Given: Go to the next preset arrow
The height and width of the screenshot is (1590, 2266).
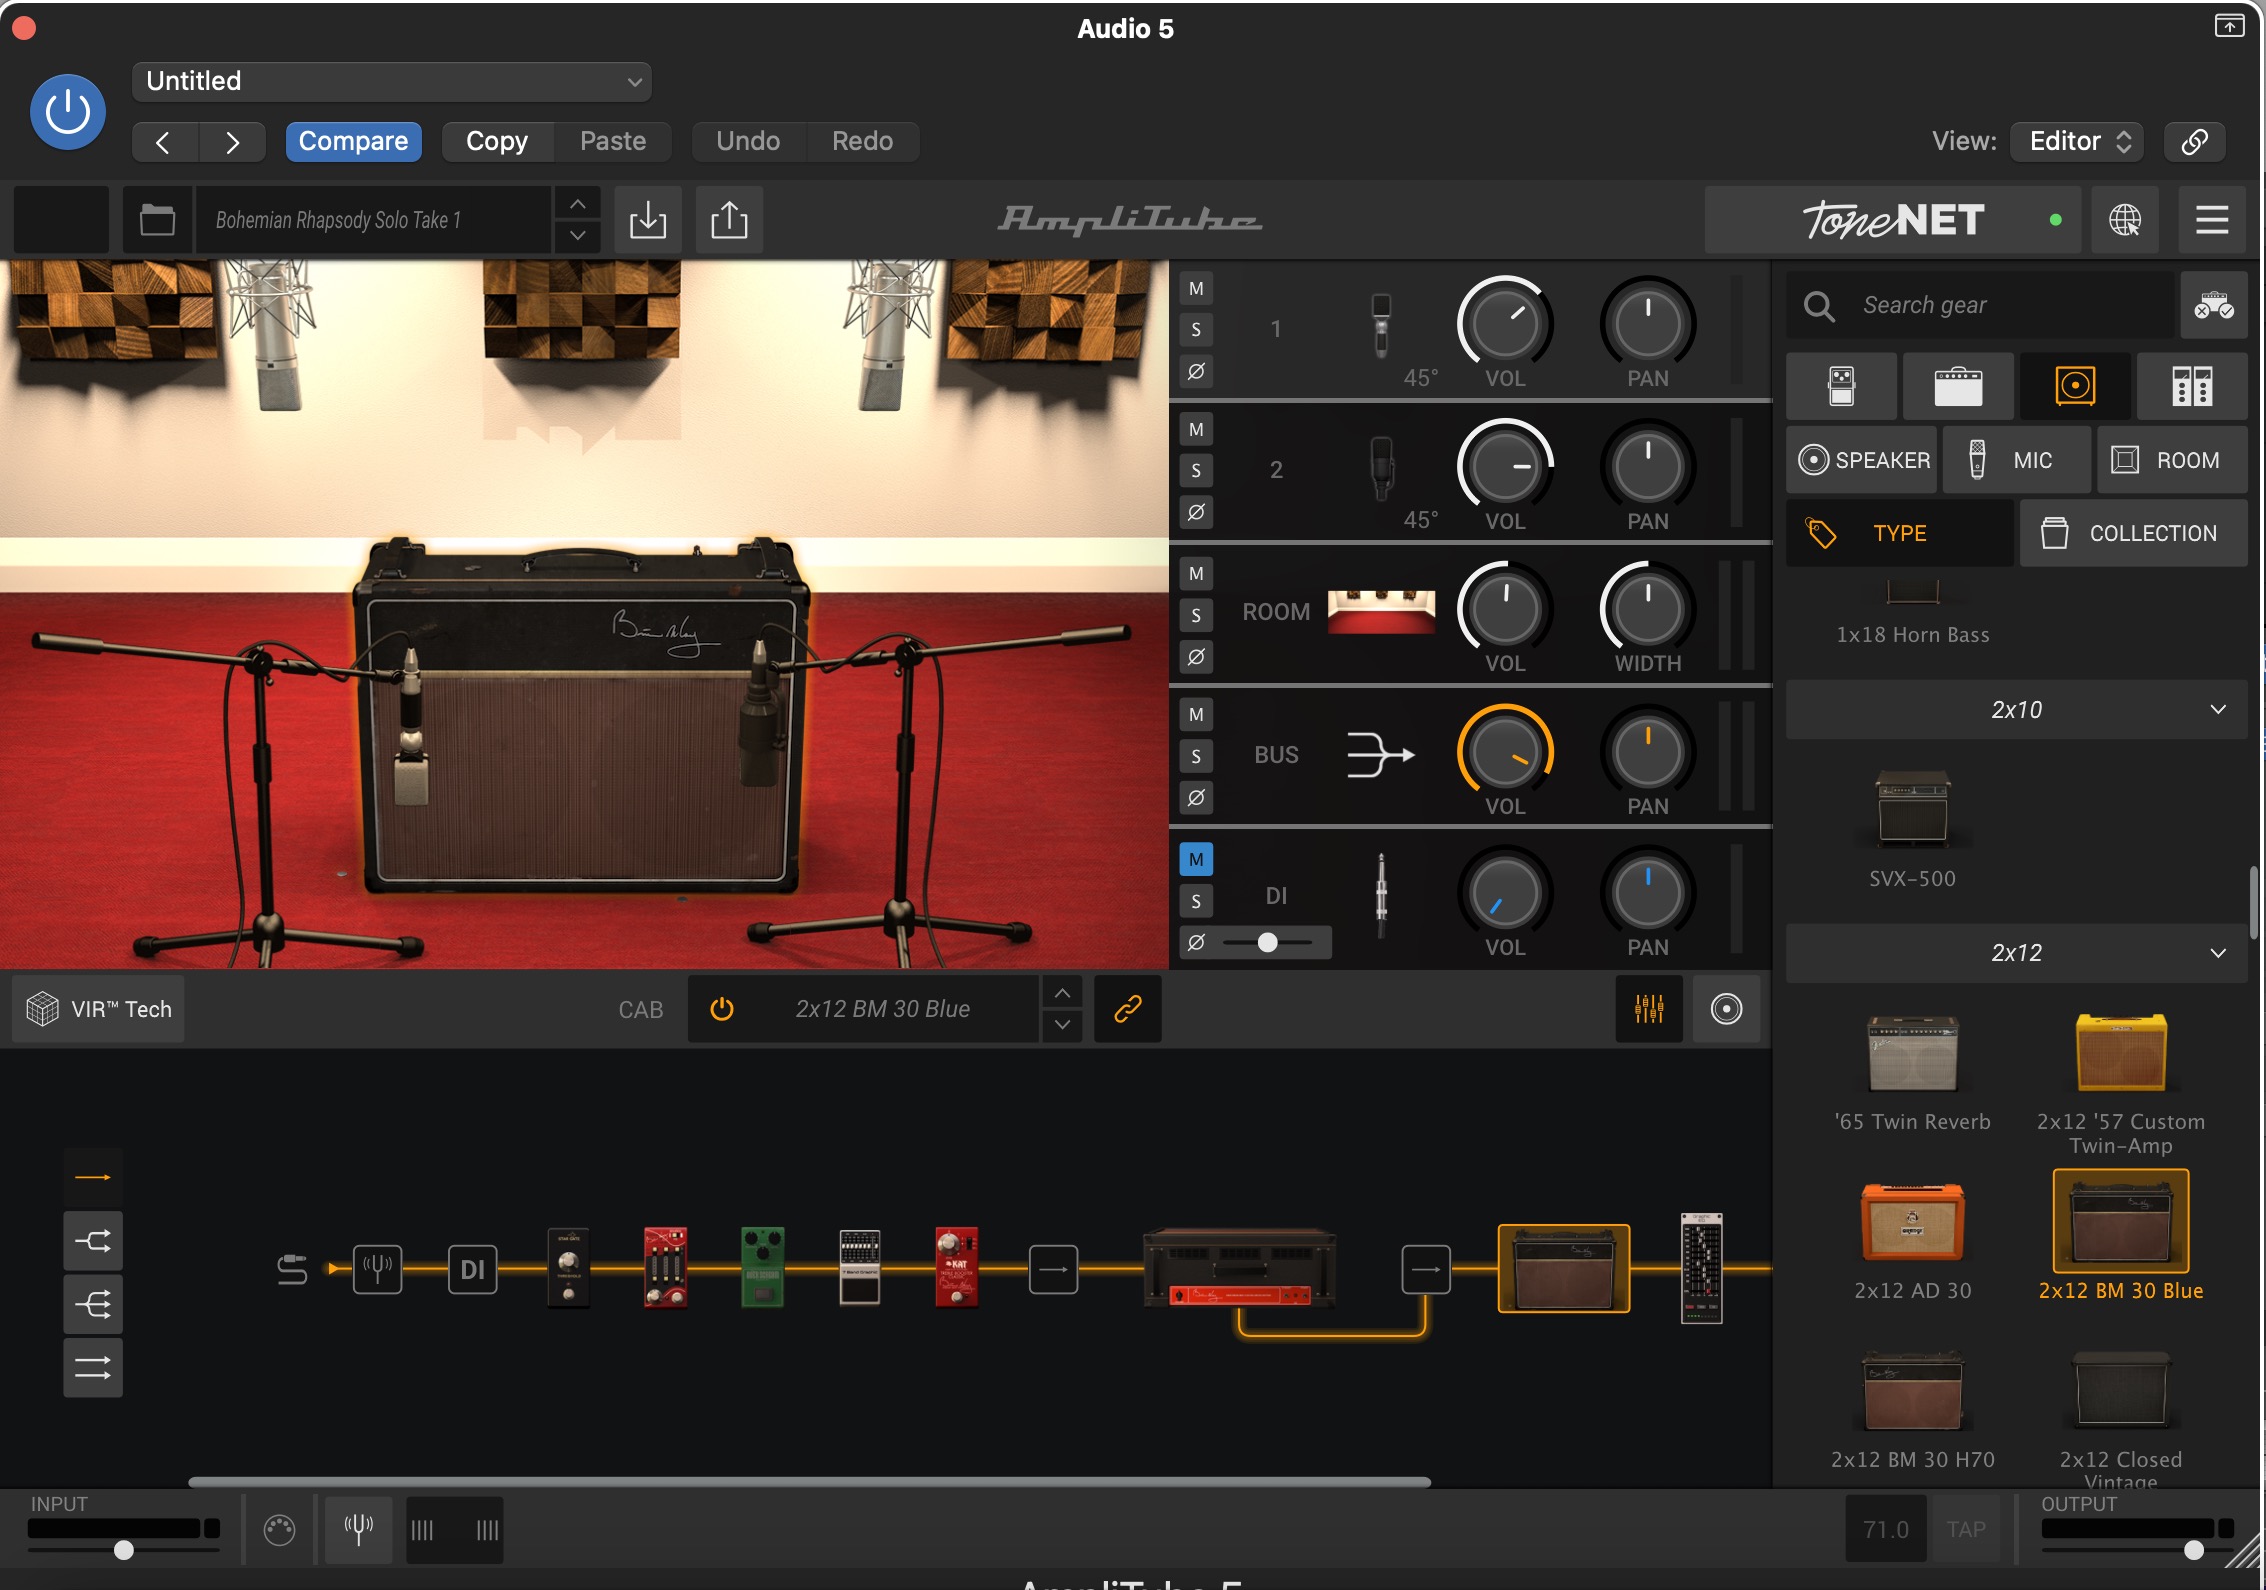Looking at the screenshot, I should [x=232, y=142].
